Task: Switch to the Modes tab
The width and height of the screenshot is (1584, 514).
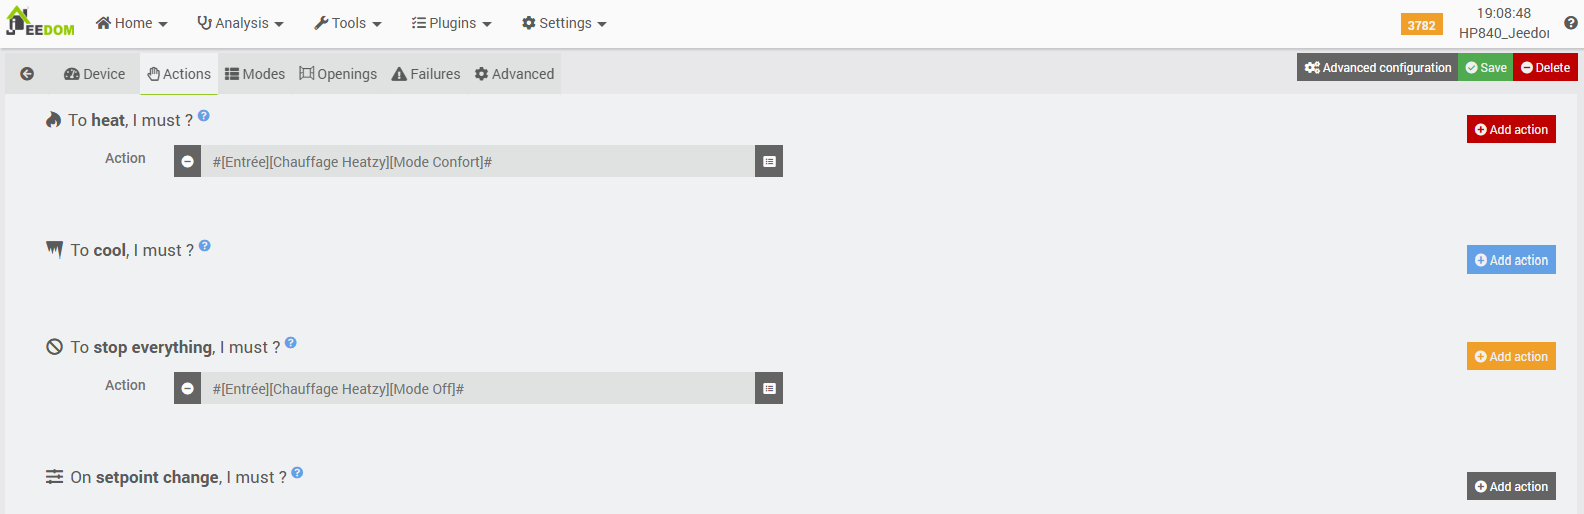Action: (255, 74)
